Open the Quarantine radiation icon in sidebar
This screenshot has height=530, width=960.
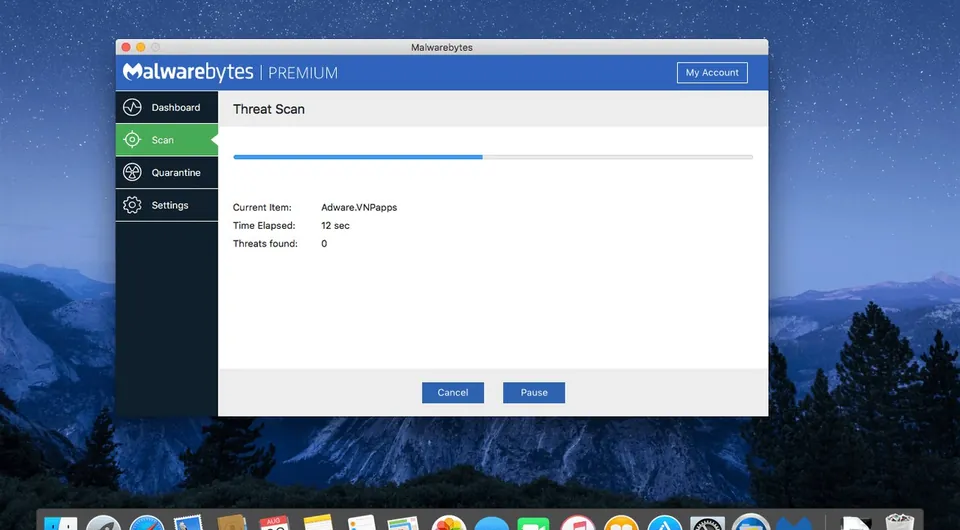132,173
